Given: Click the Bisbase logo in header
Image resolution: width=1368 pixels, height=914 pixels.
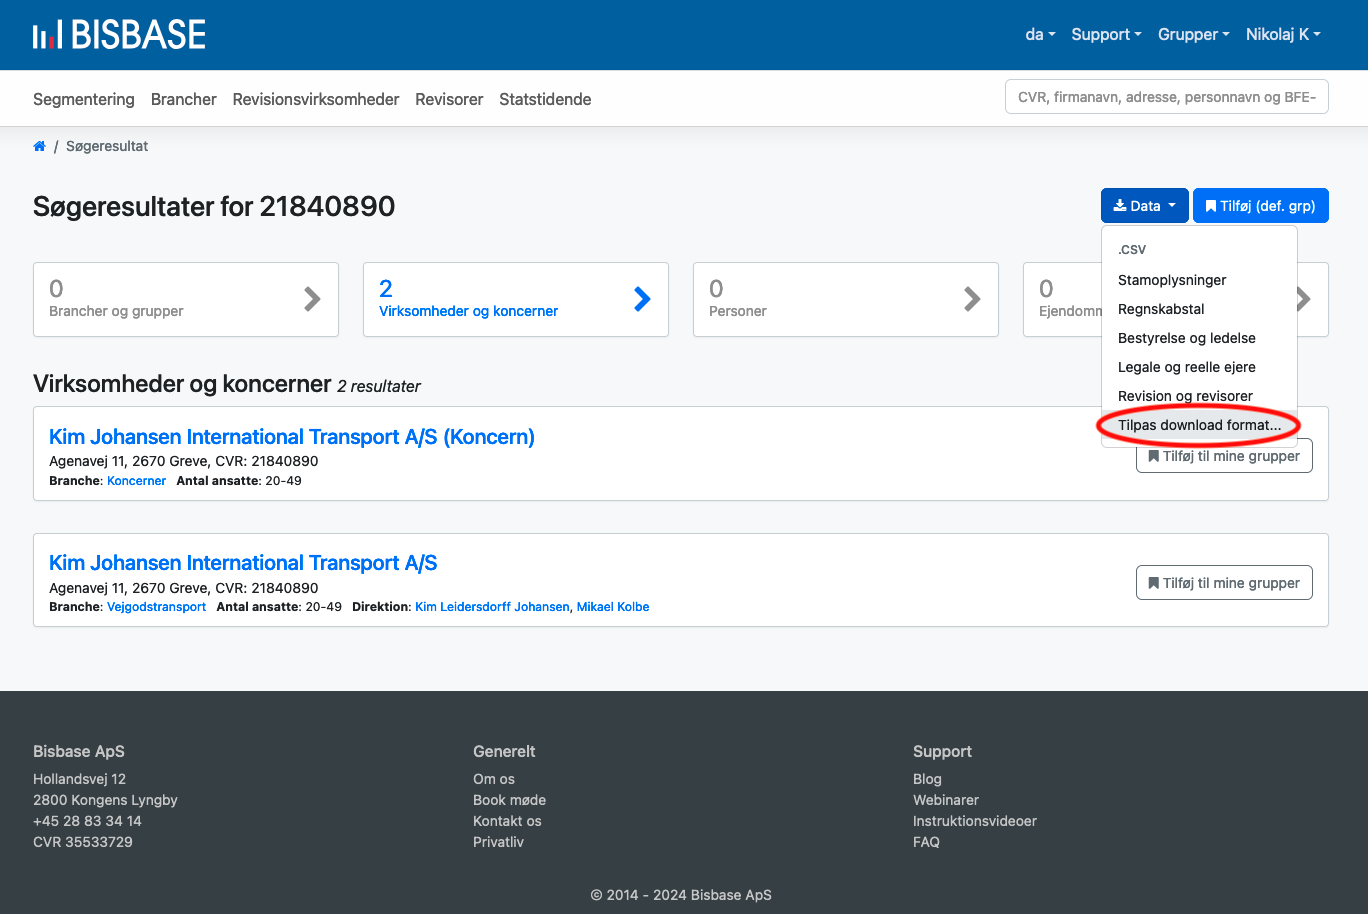Looking at the screenshot, I should coord(119,35).
